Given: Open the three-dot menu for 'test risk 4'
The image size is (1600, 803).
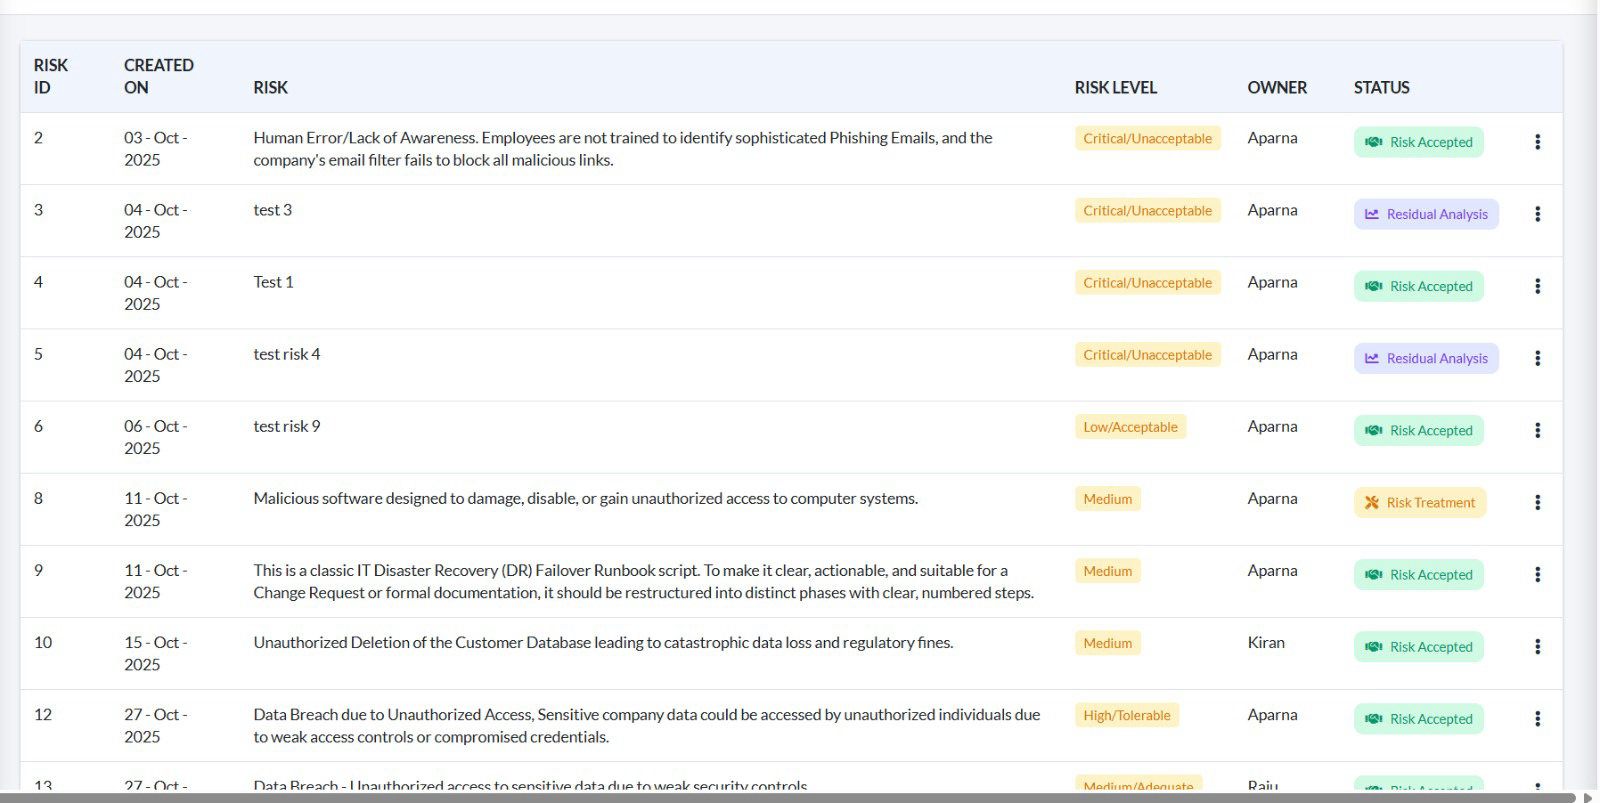Looking at the screenshot, I should [1537, 358].
